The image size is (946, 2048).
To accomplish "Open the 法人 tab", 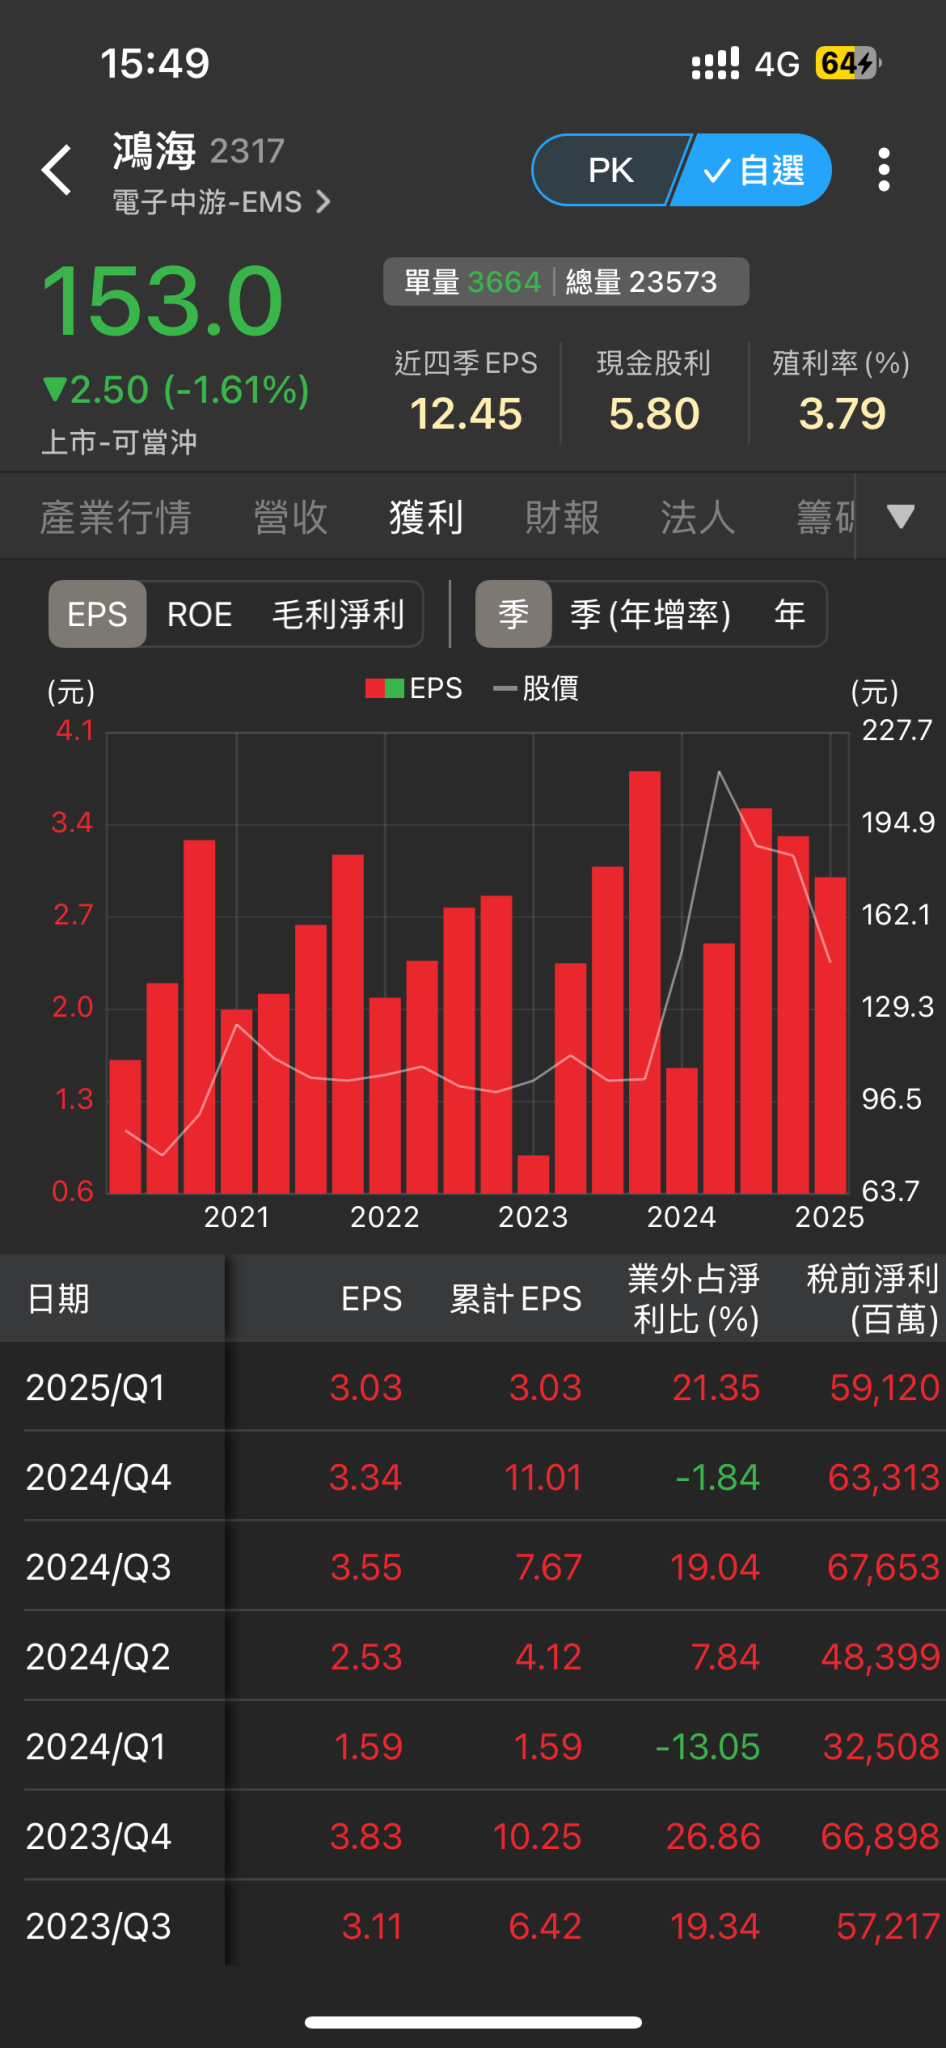I will (x=698, y=517).
